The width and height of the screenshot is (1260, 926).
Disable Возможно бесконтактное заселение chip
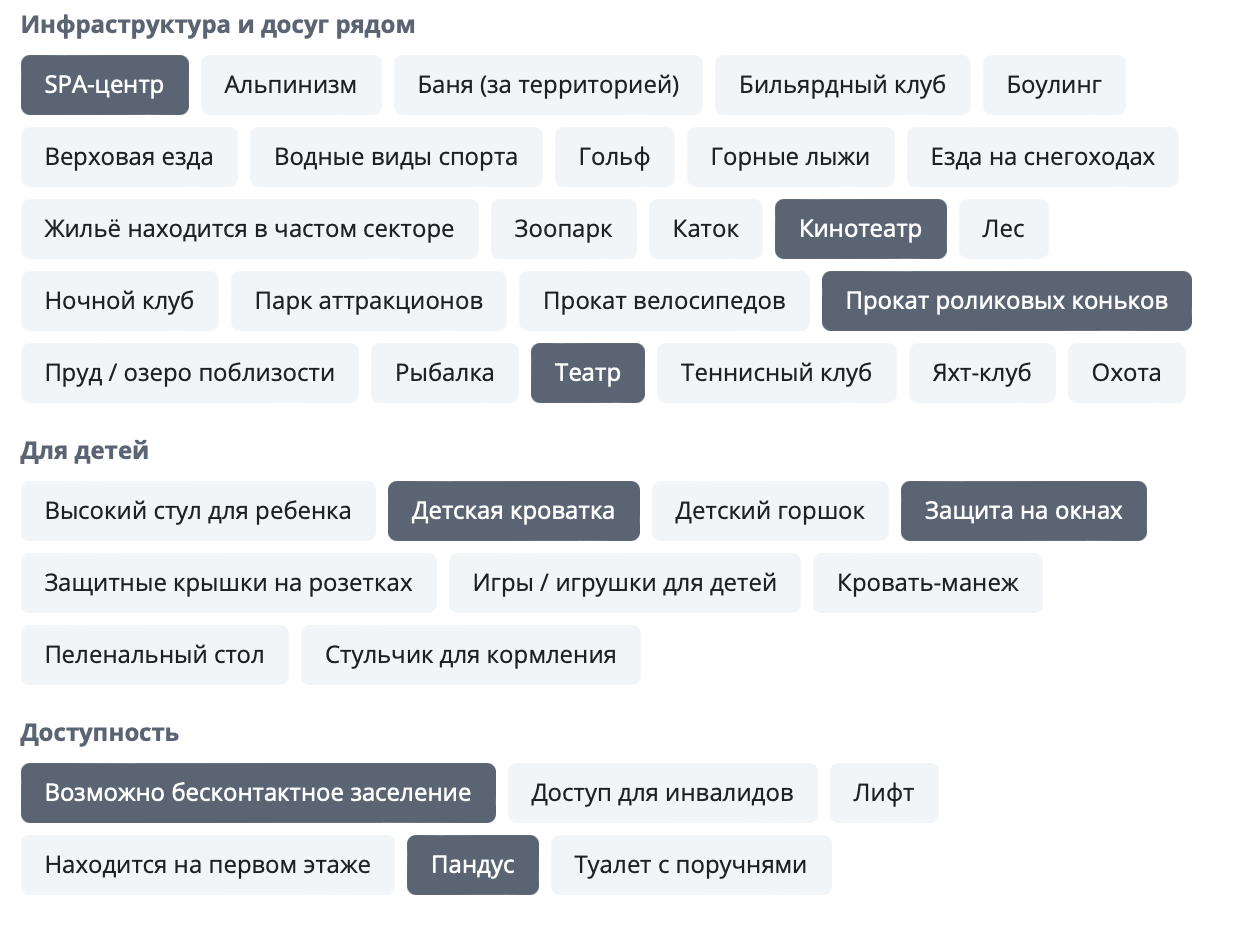coord(258,793)
